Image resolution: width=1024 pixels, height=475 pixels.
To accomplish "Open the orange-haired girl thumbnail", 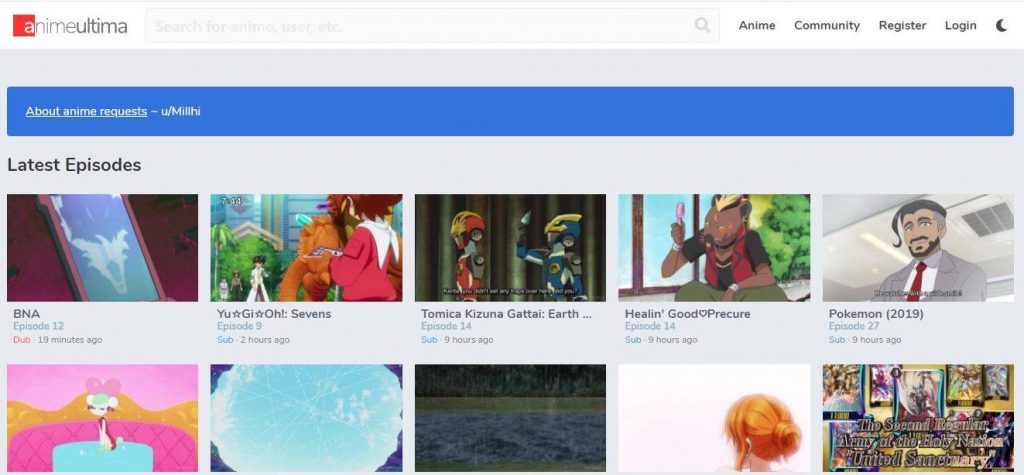I will [714, 418].
